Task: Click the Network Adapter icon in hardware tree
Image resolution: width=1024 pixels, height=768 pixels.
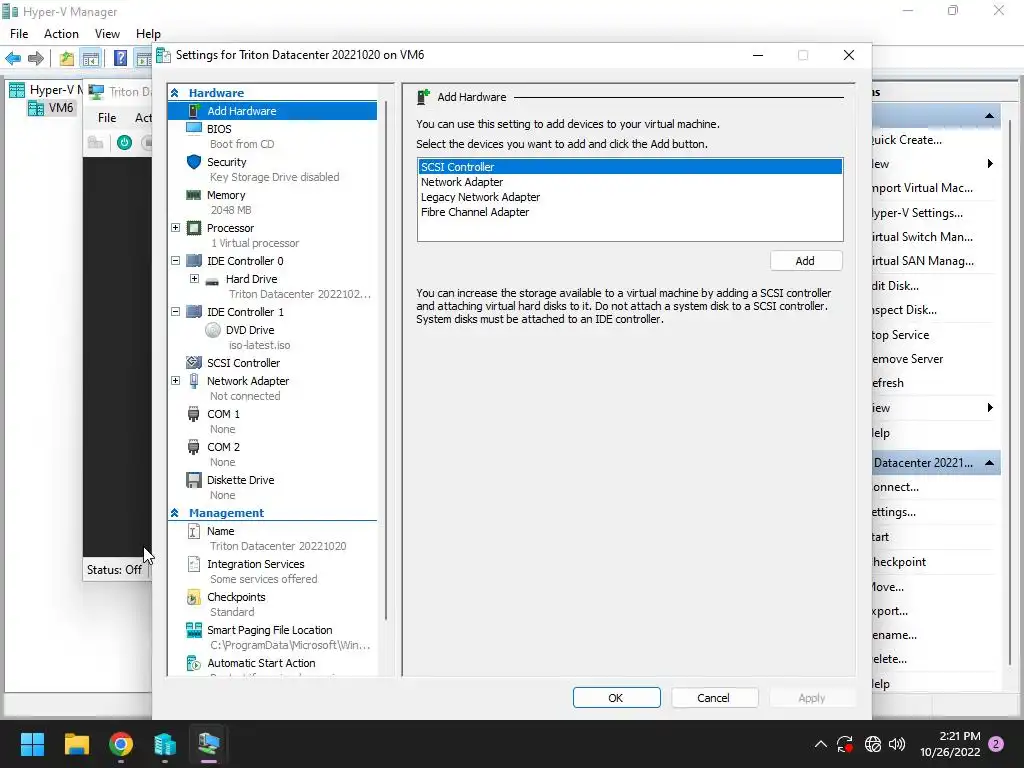Action: tap(194, 381)
